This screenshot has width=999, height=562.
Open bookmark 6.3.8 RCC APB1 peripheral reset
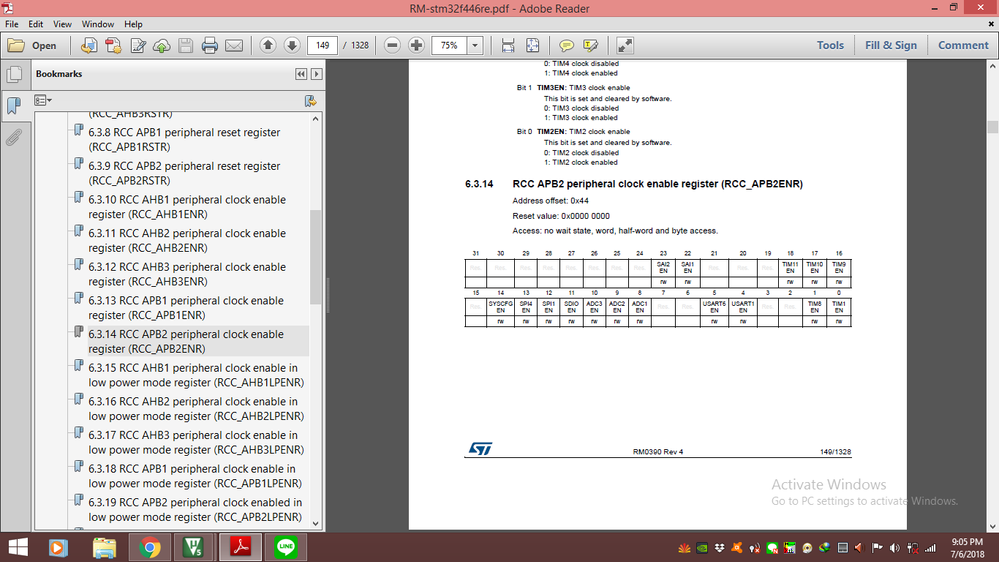(x=184, y=140)
